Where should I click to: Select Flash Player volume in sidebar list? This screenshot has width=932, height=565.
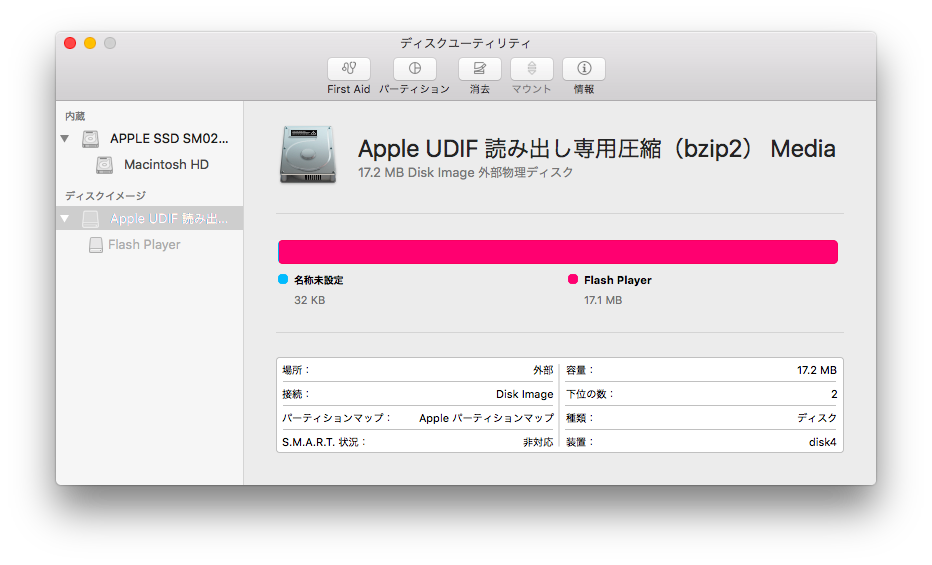pos(144,245)
